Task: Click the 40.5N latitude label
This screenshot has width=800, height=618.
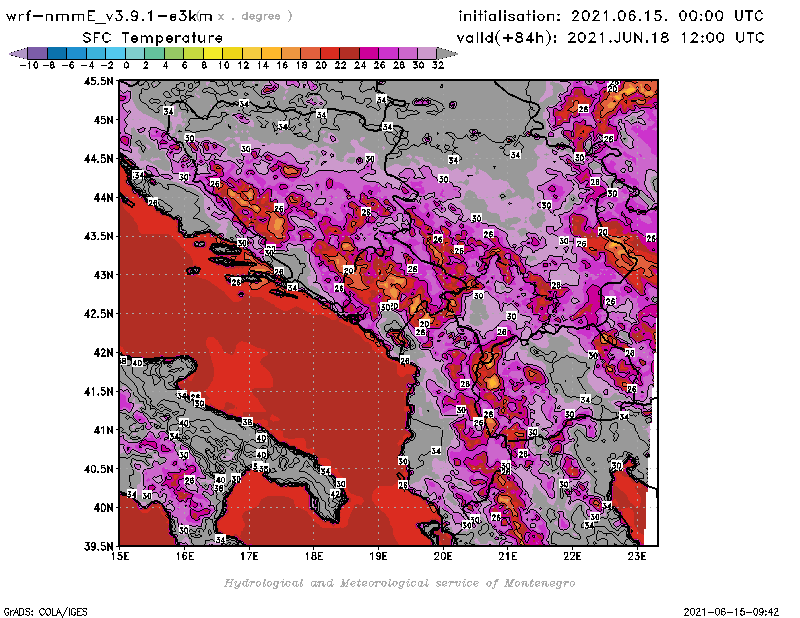Action: point(98,469)
